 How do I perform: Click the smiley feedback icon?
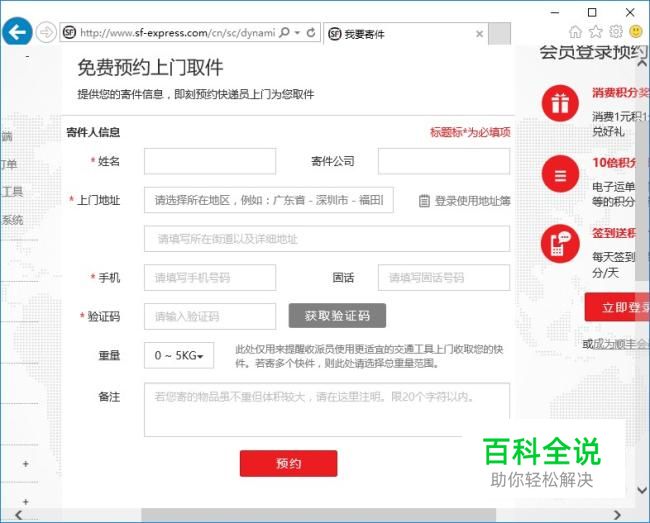(636, 31)
